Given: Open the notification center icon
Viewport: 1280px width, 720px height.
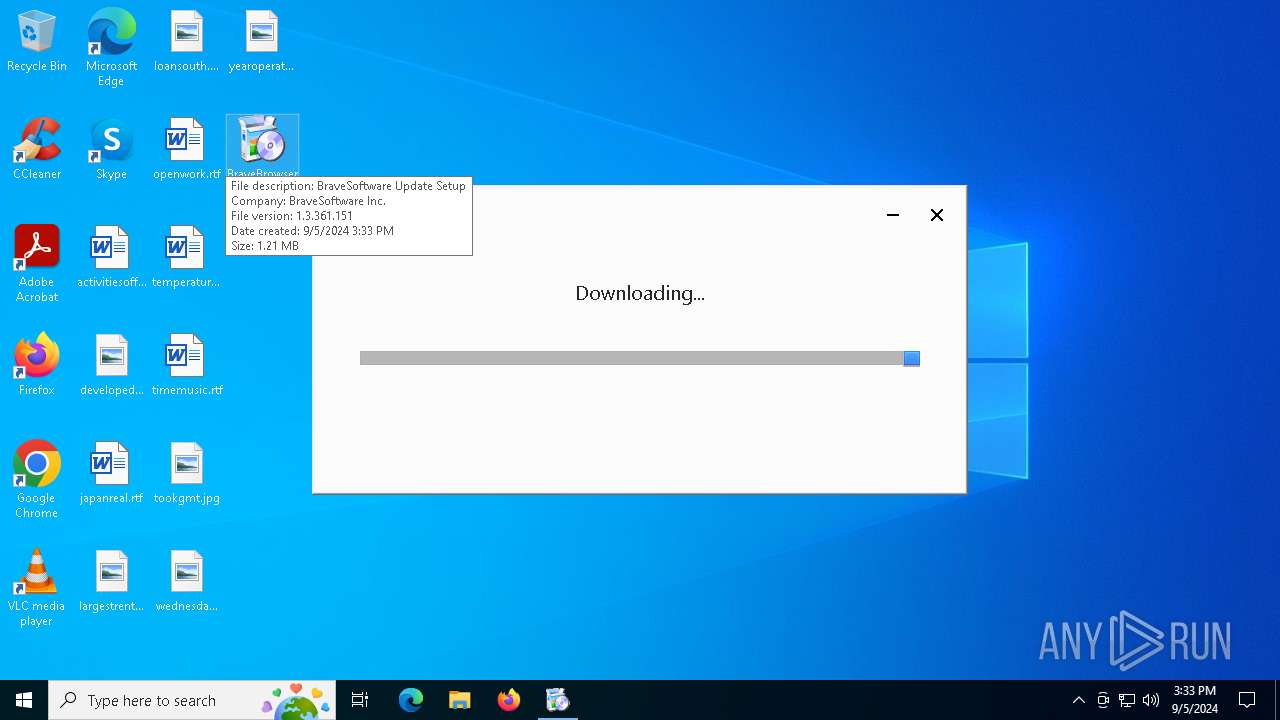Looking at the screenshot, I should coord(1247,700).
